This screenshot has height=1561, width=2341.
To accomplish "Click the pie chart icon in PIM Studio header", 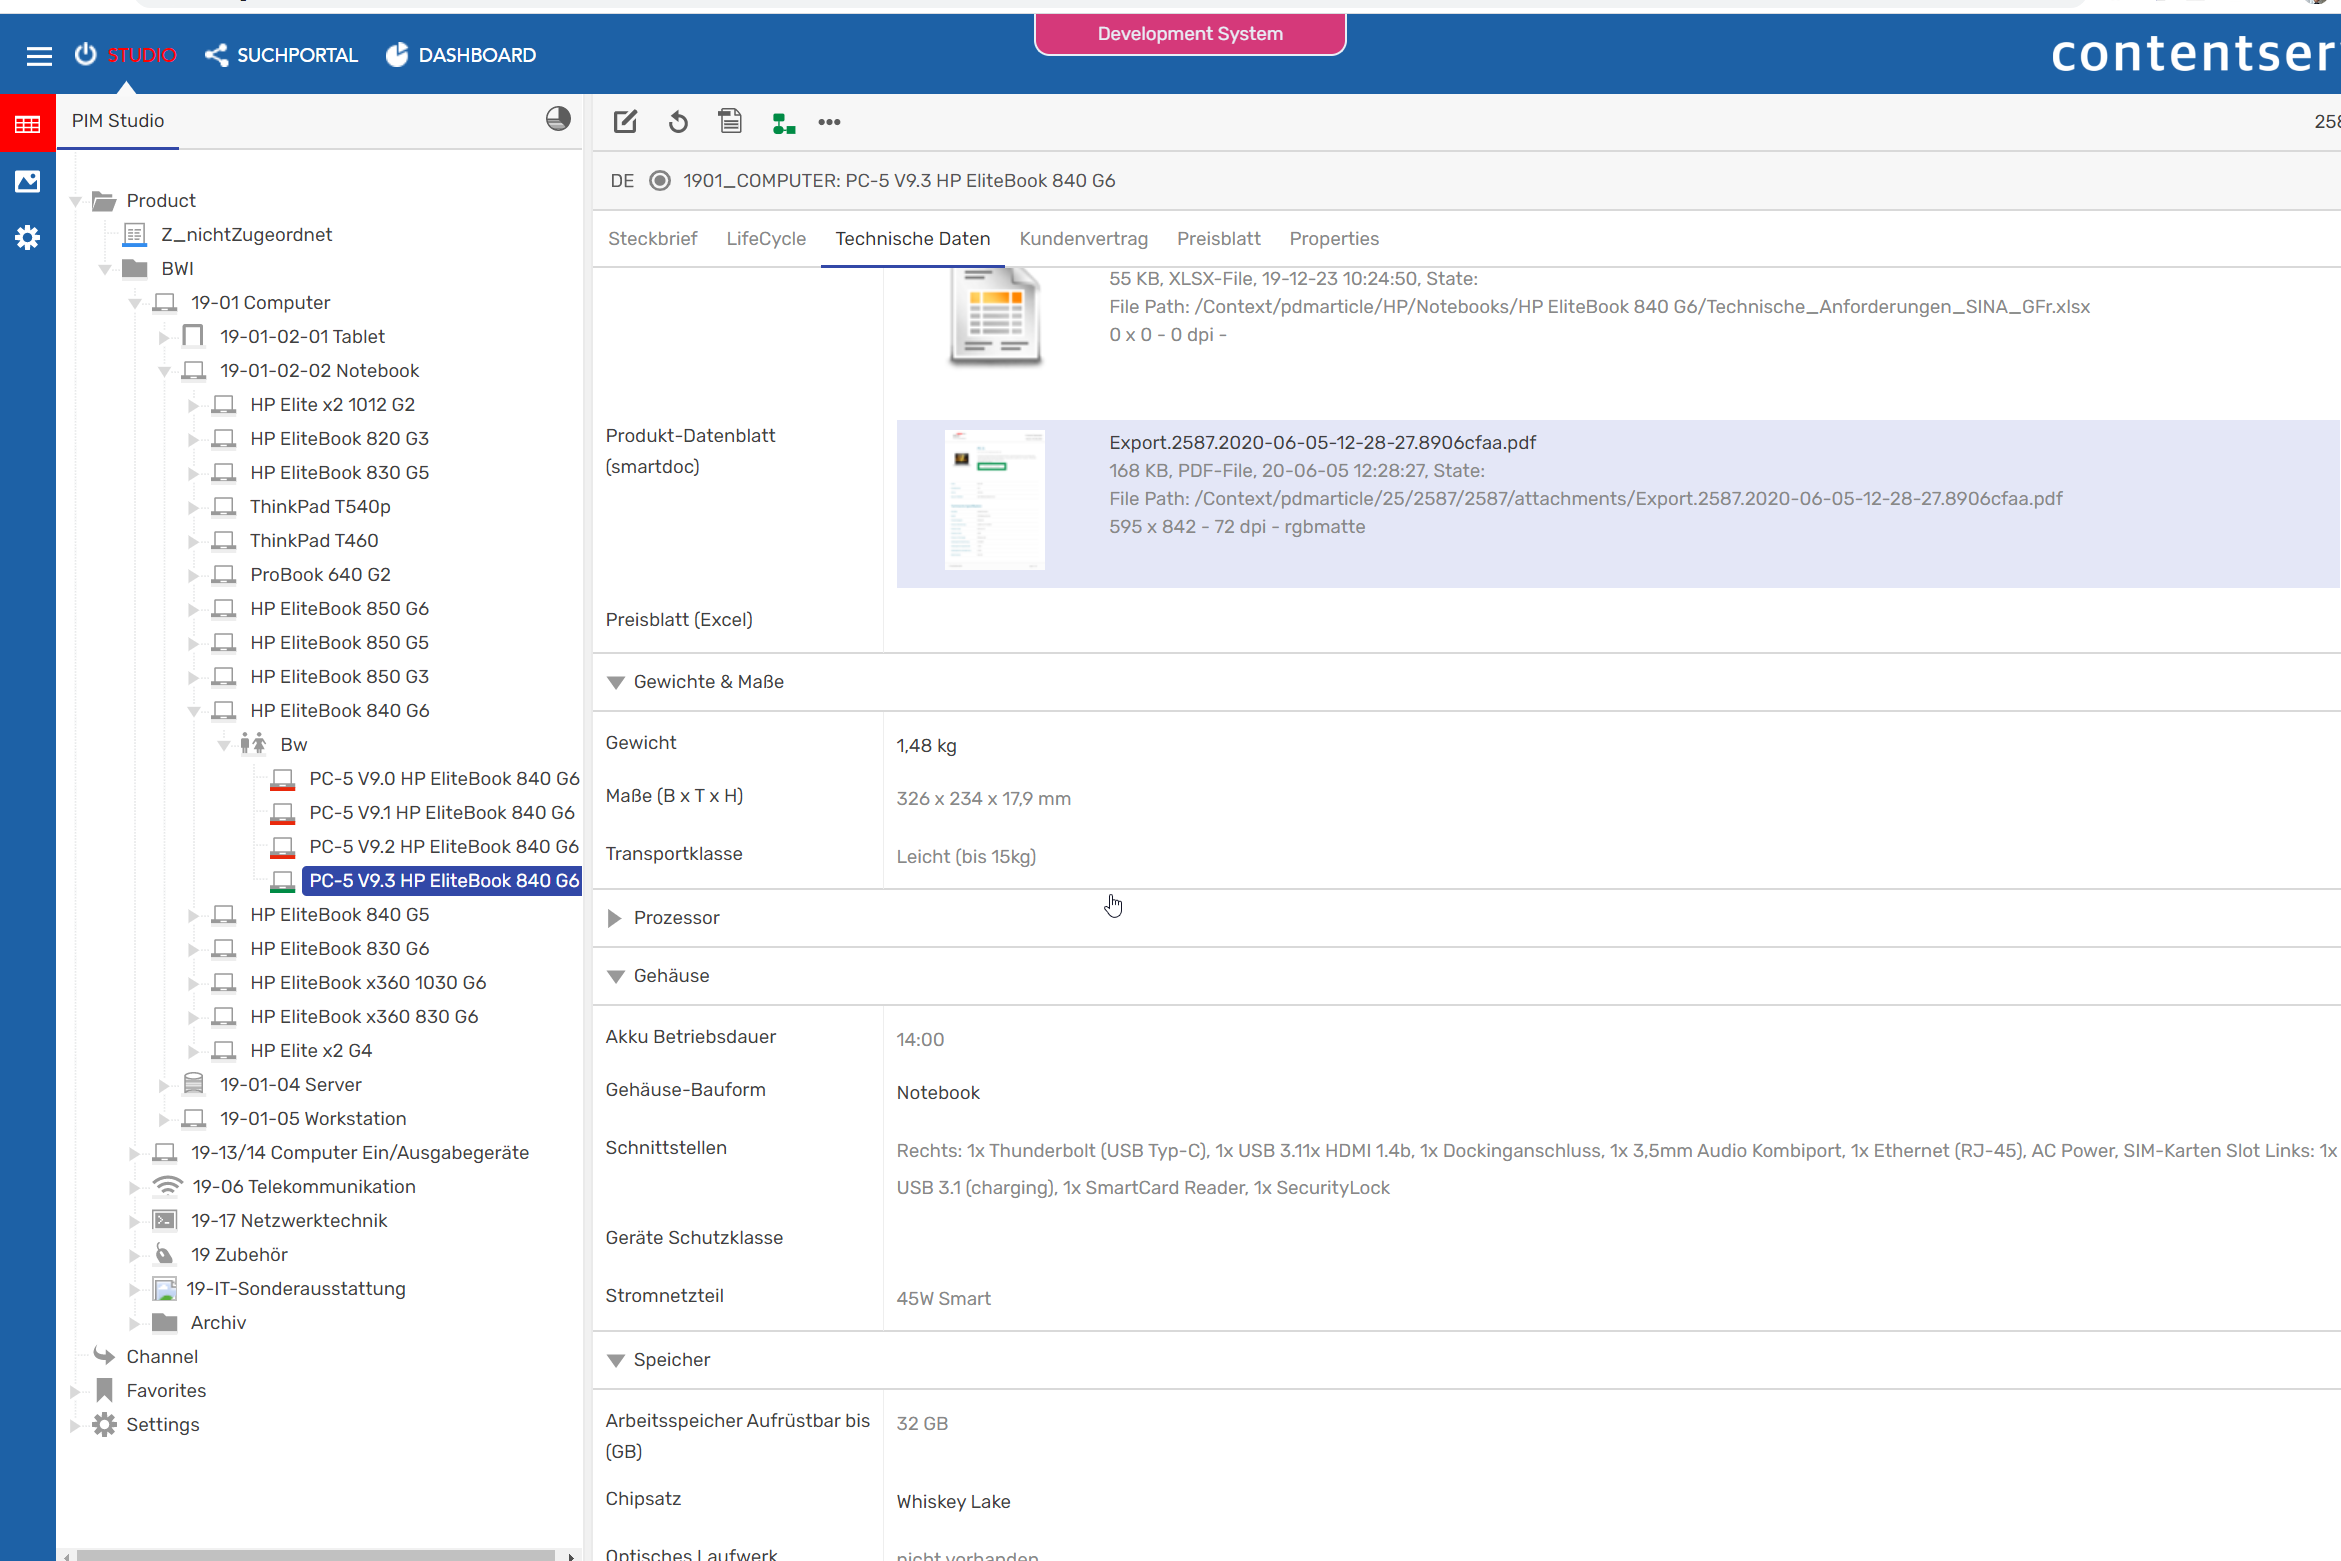I will click(x=558, y=119).
